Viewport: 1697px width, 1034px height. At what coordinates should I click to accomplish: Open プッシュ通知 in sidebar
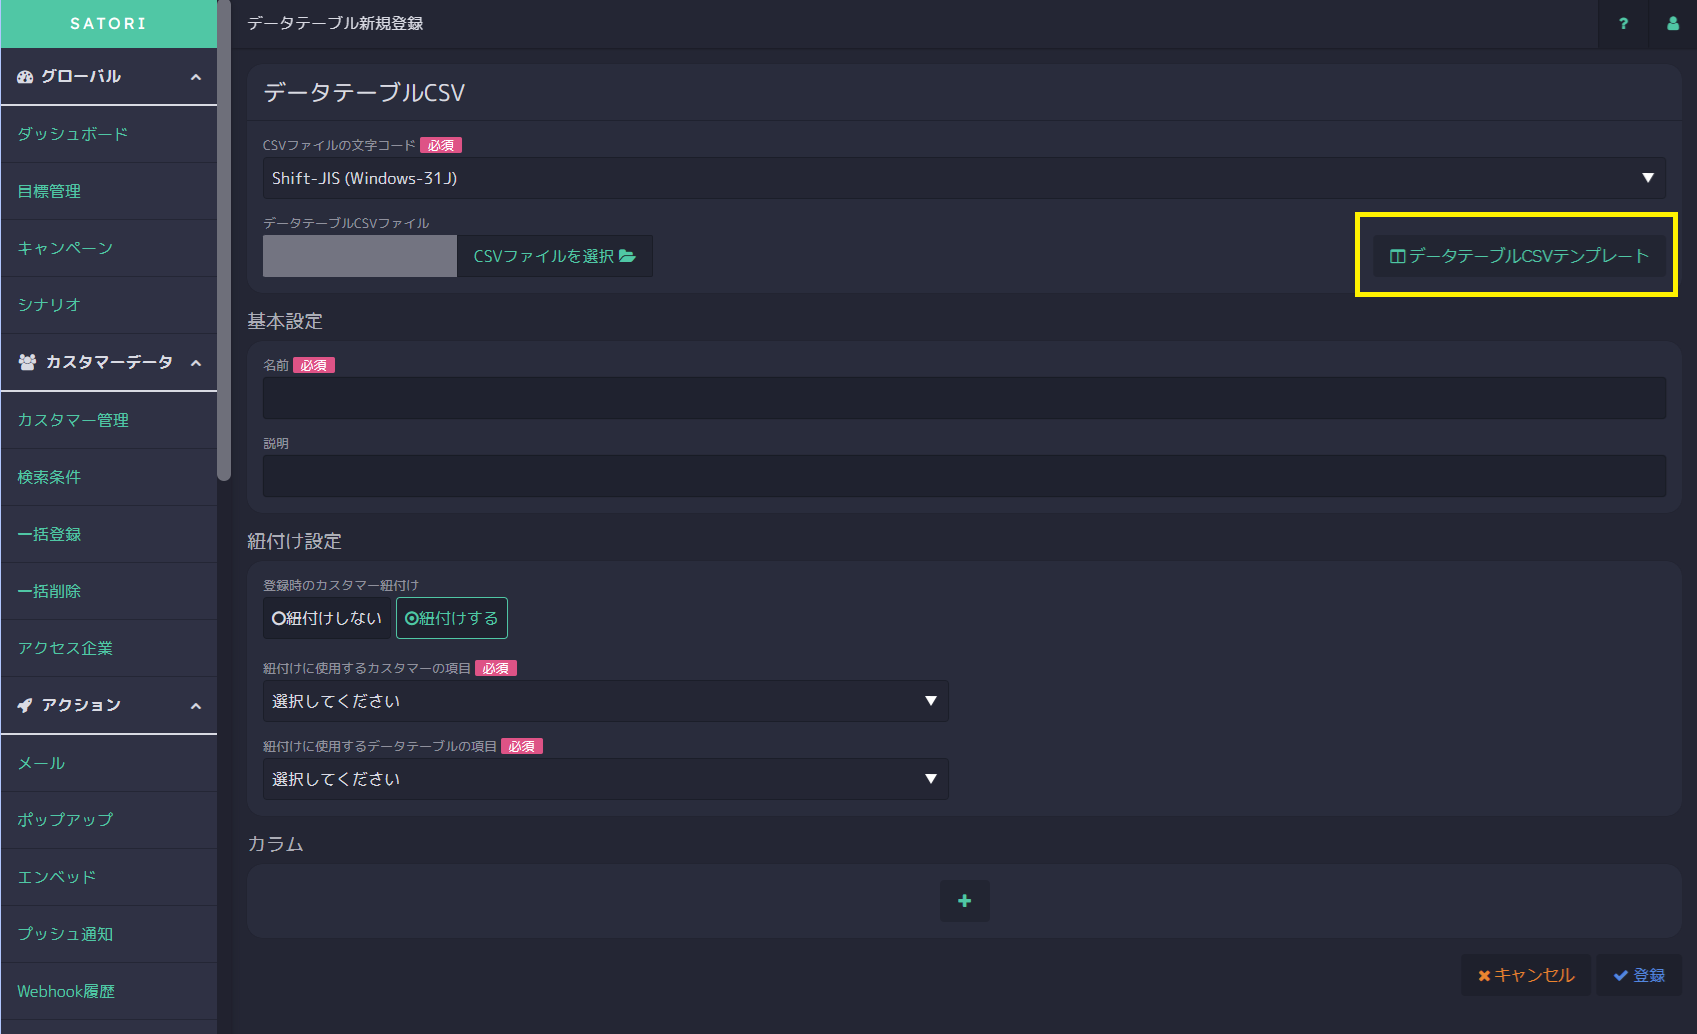tap(109, 934)
